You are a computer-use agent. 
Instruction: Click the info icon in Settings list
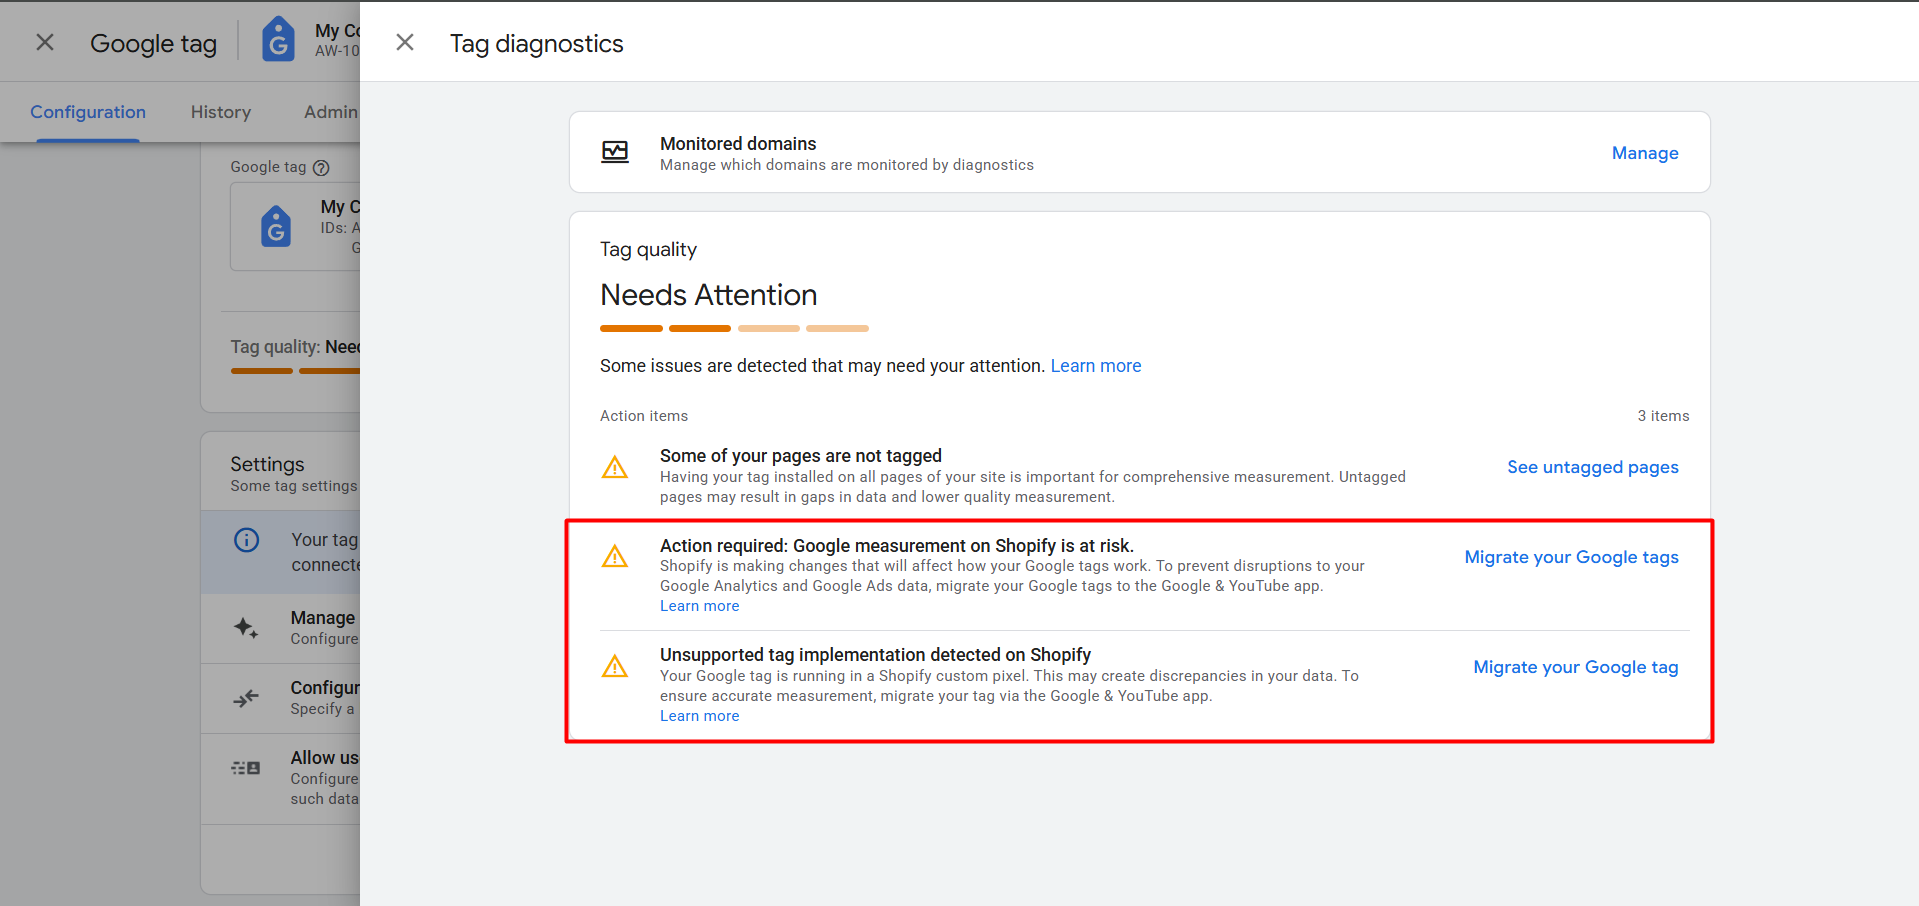(246, 541)
